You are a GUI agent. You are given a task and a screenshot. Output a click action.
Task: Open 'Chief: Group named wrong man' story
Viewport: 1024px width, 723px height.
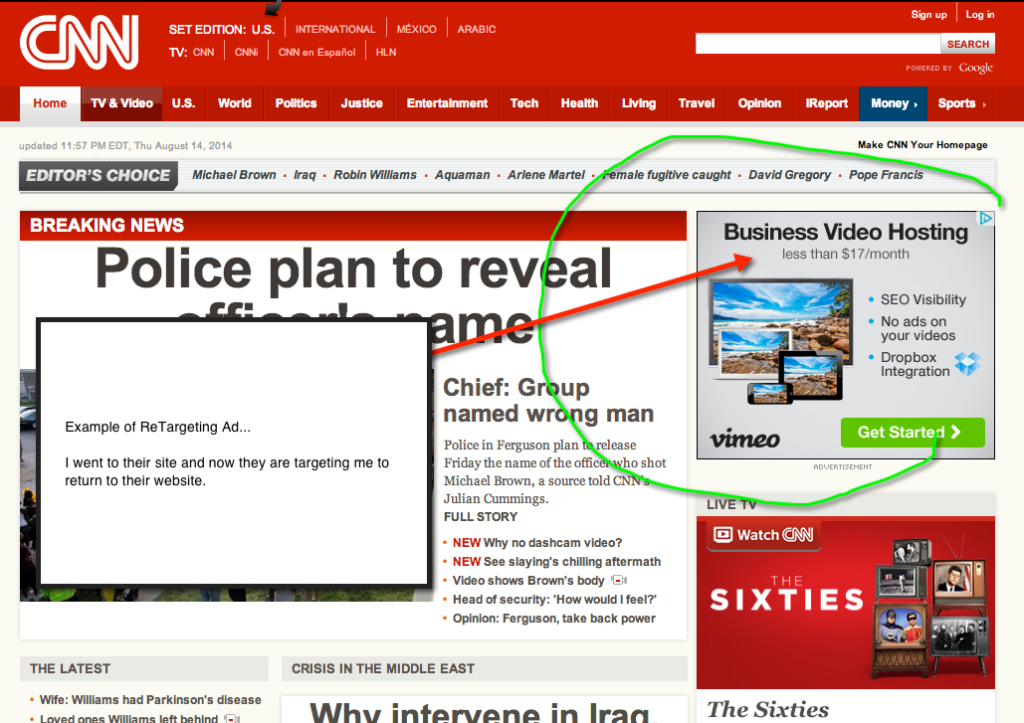[x=548, y=400]
